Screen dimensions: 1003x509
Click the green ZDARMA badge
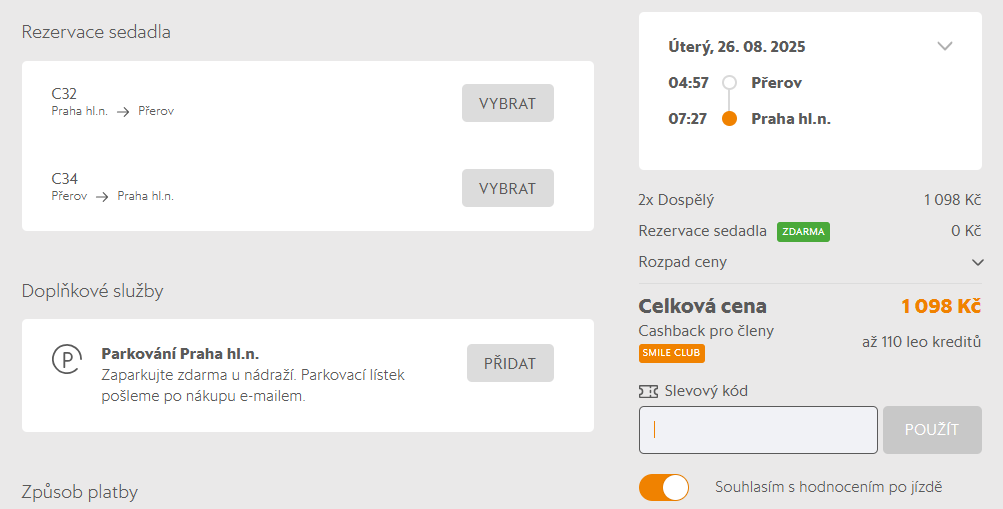(803, 232)
